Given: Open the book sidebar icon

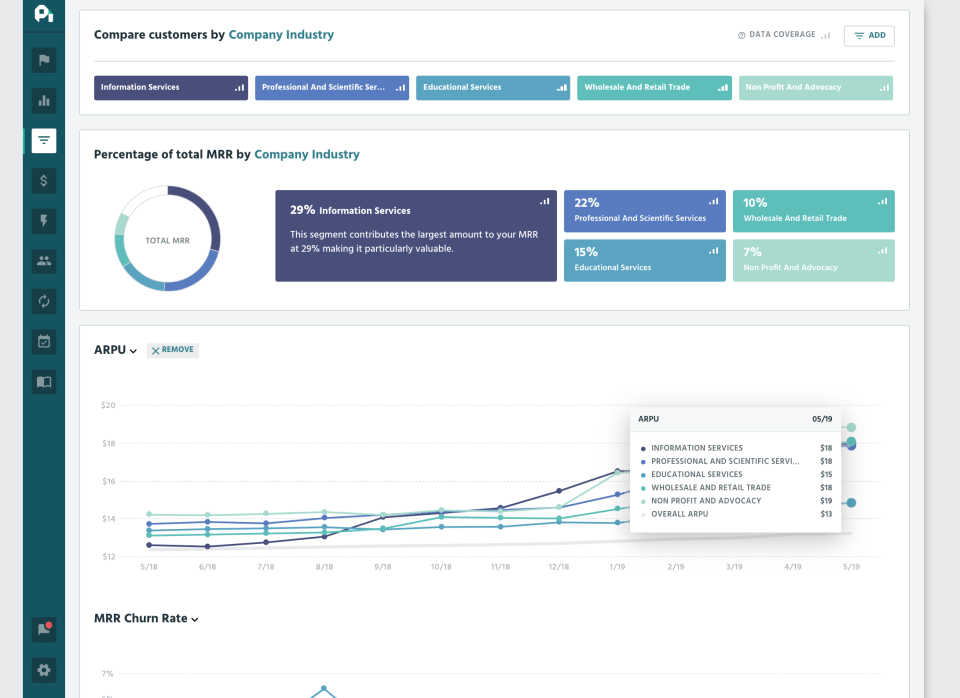Looking at the screenshot, I should 43,382.
